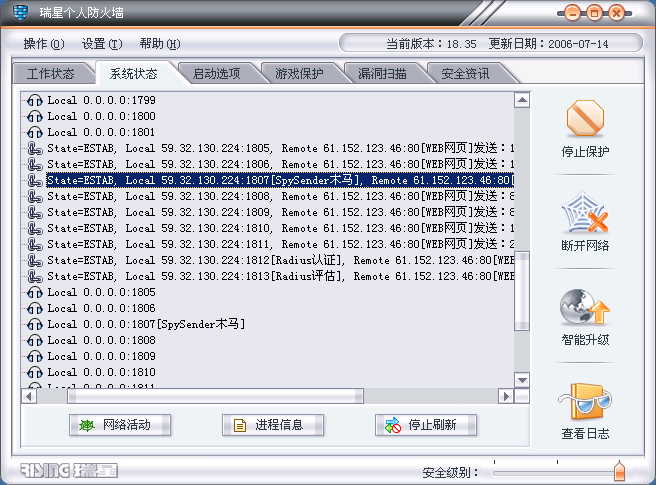Switch to the 启动选项 tab
This screenshot has width=656, height=485.
216,74
